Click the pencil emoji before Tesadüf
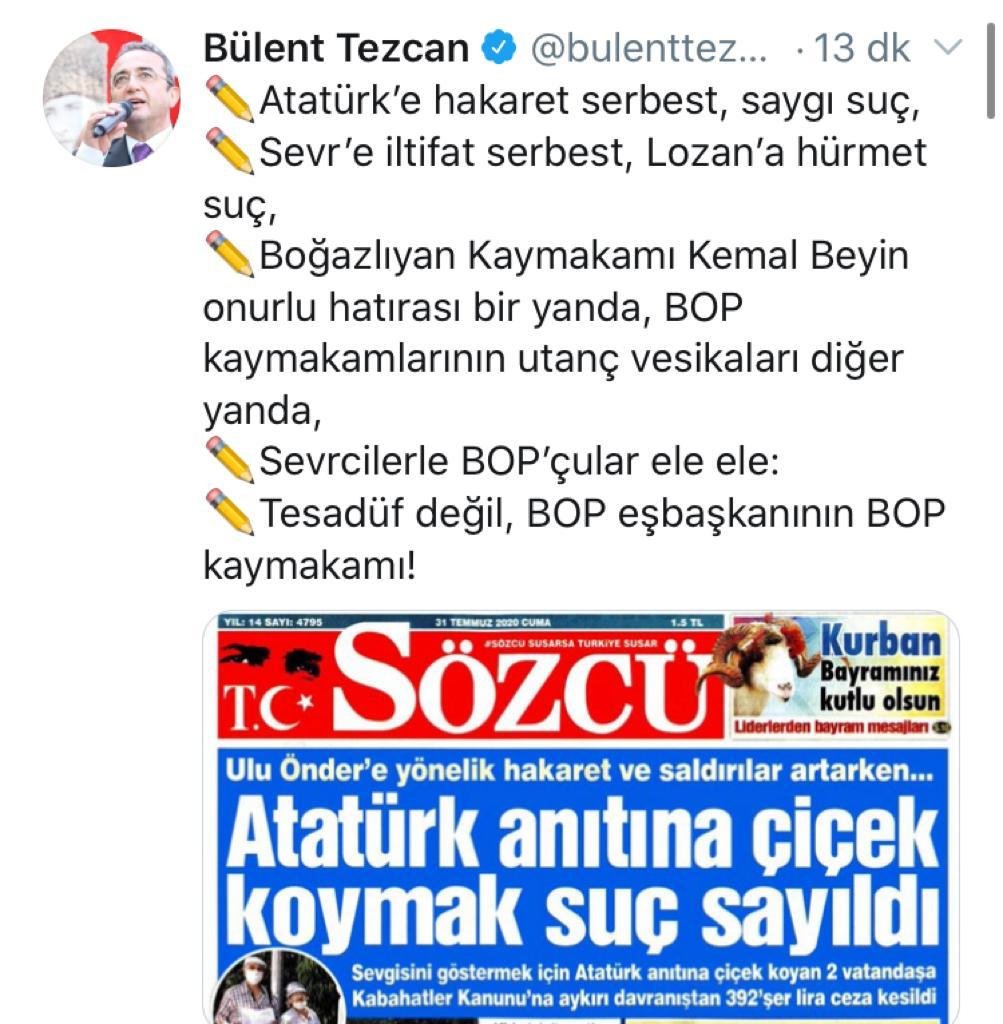Viewport: 1003px width, 1024px height. 230,512
